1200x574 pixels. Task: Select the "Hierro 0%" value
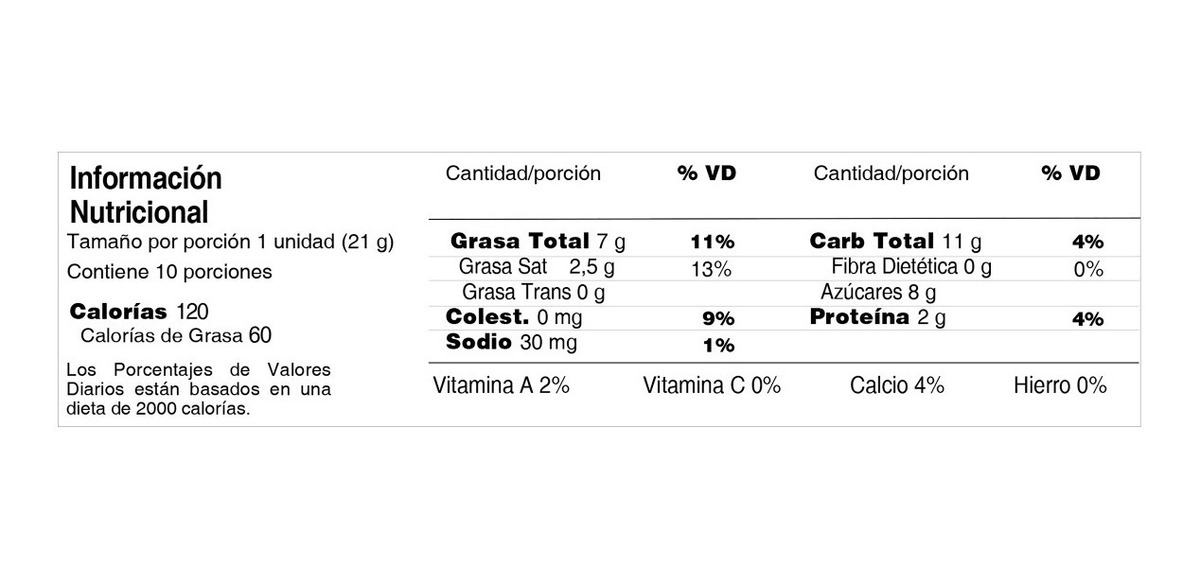coord(1060,386)
